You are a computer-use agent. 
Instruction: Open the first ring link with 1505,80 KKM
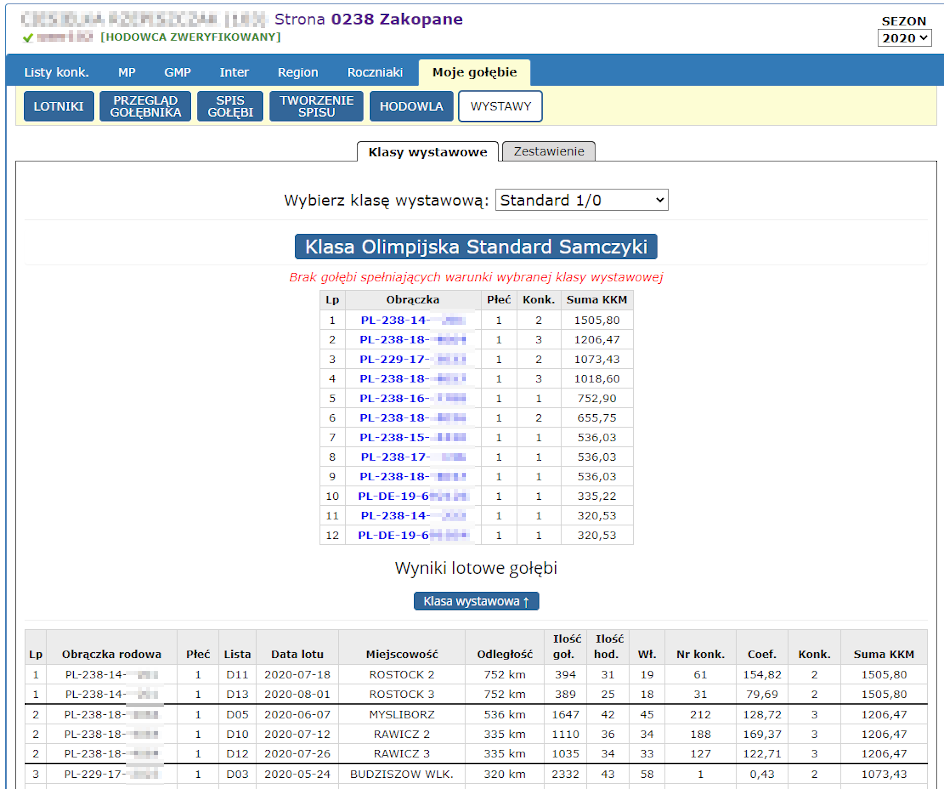point(412,321)
